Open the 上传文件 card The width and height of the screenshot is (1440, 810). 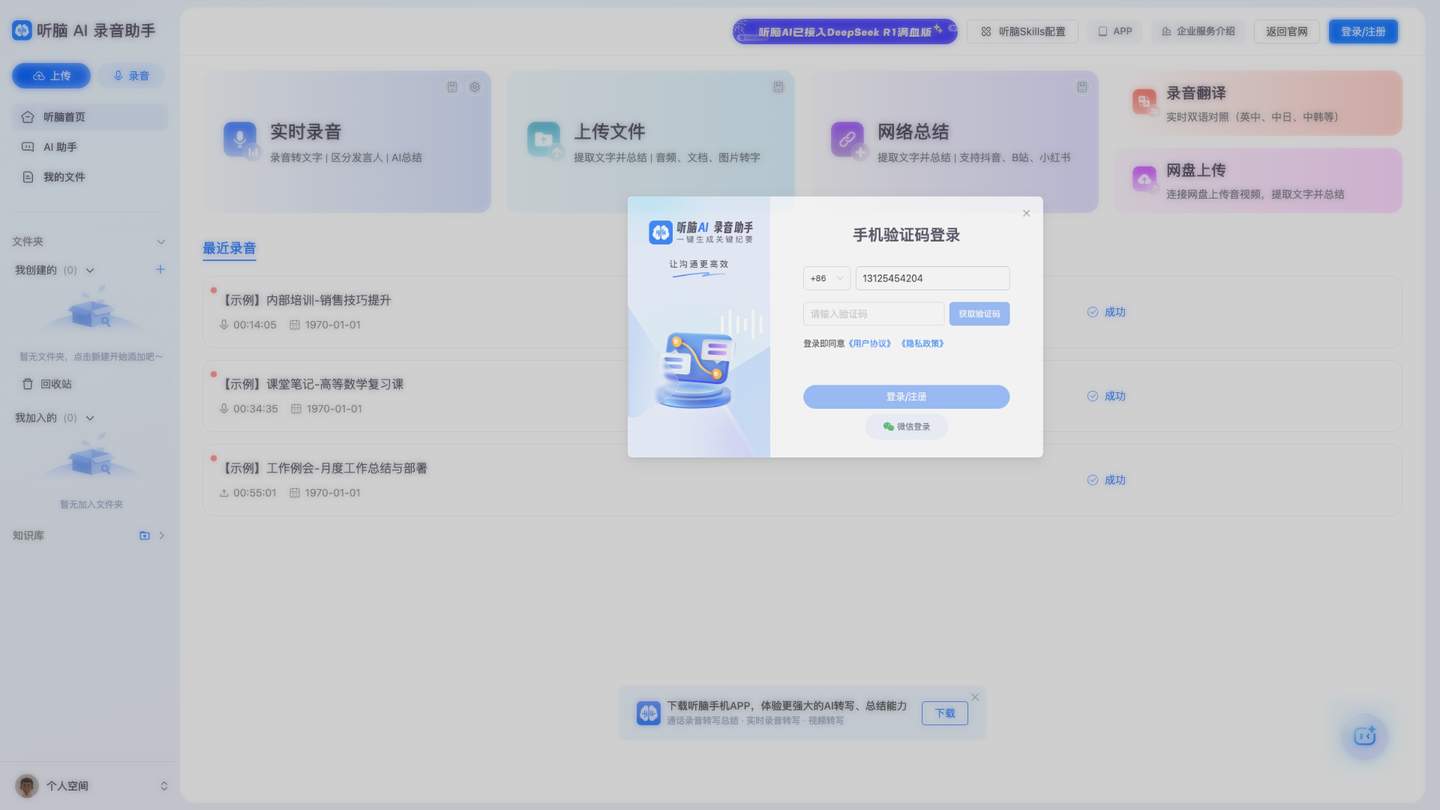(651, 141)
